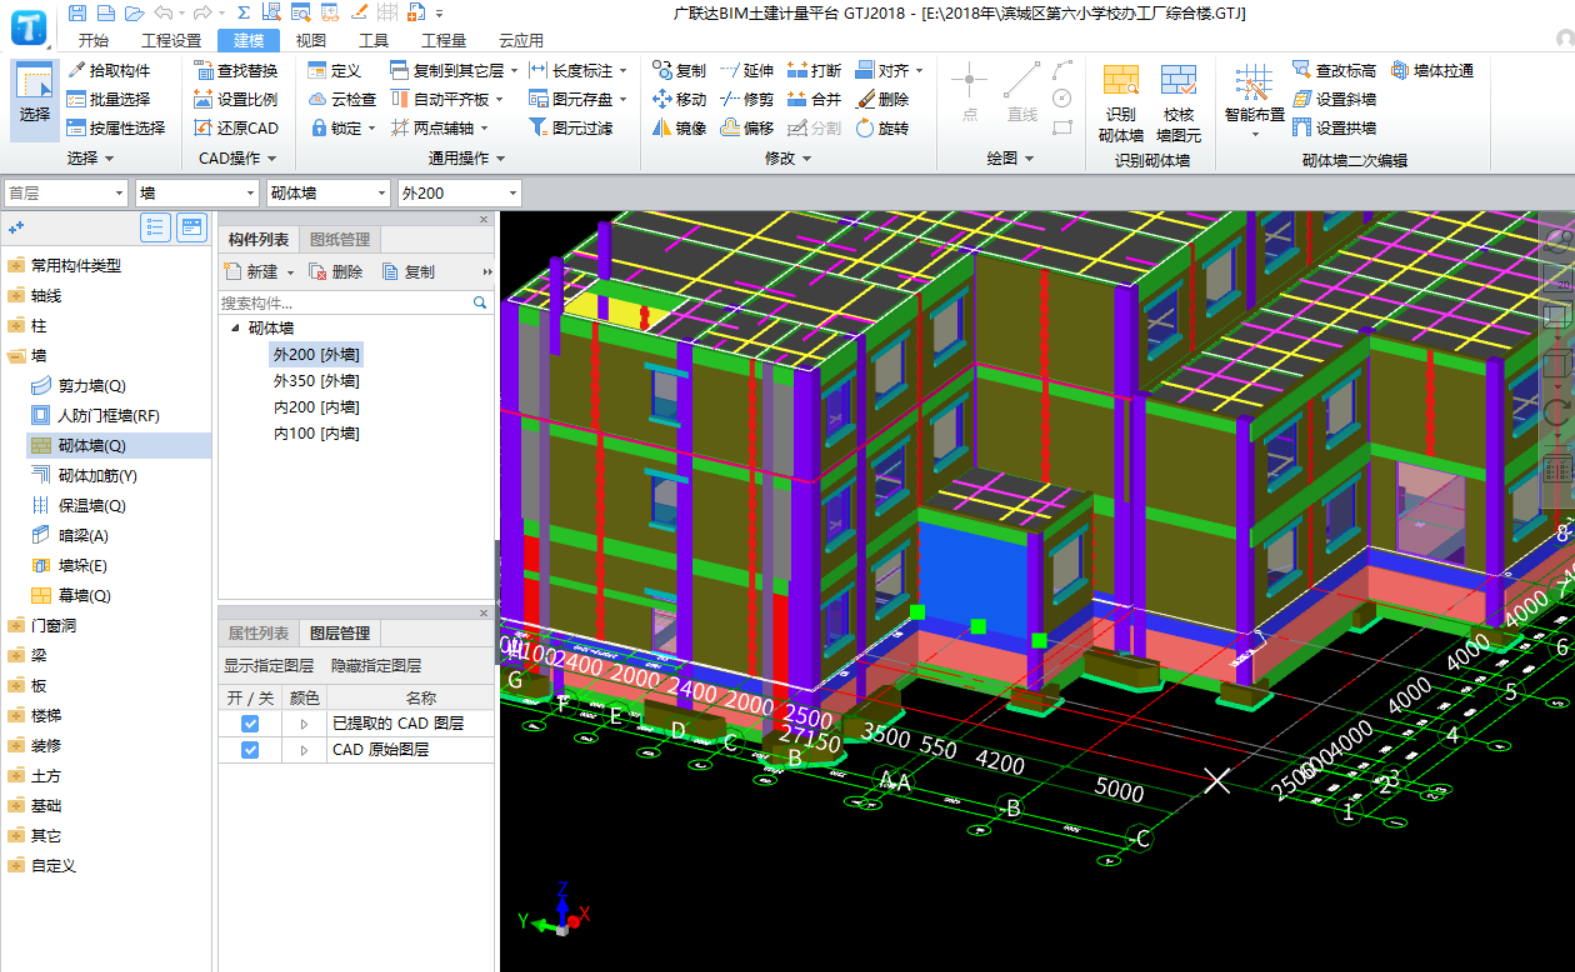Click the 延伸 extend tool

[747, 70]
